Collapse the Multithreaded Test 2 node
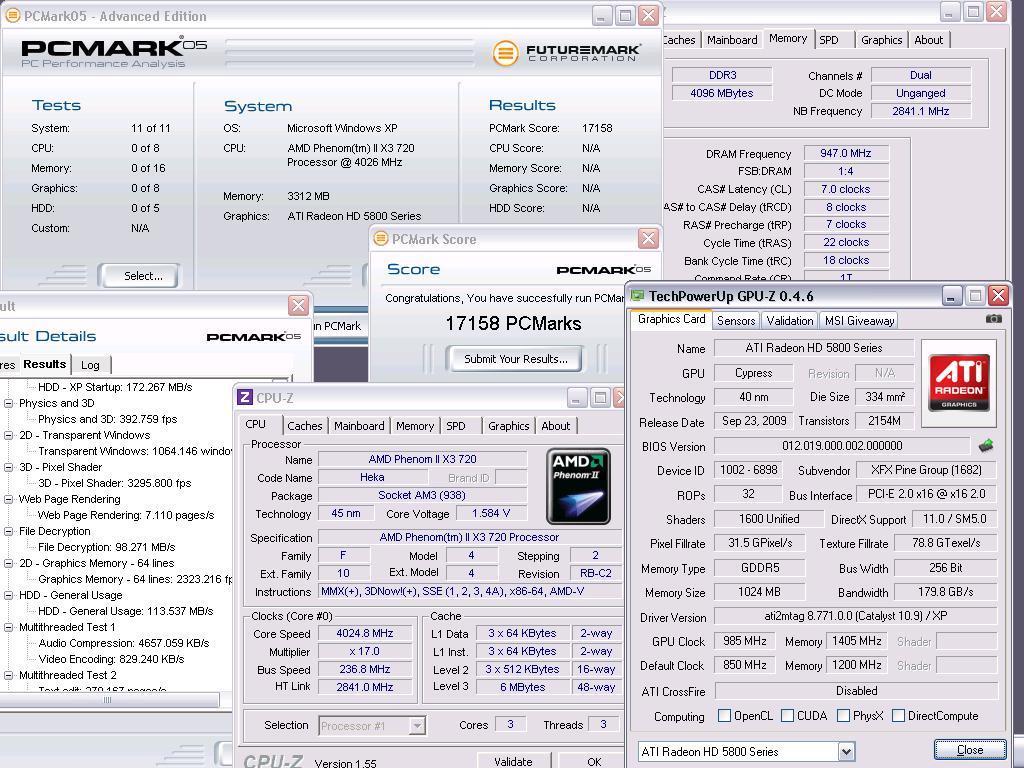1024x768 pixels. tap(9, 675)
